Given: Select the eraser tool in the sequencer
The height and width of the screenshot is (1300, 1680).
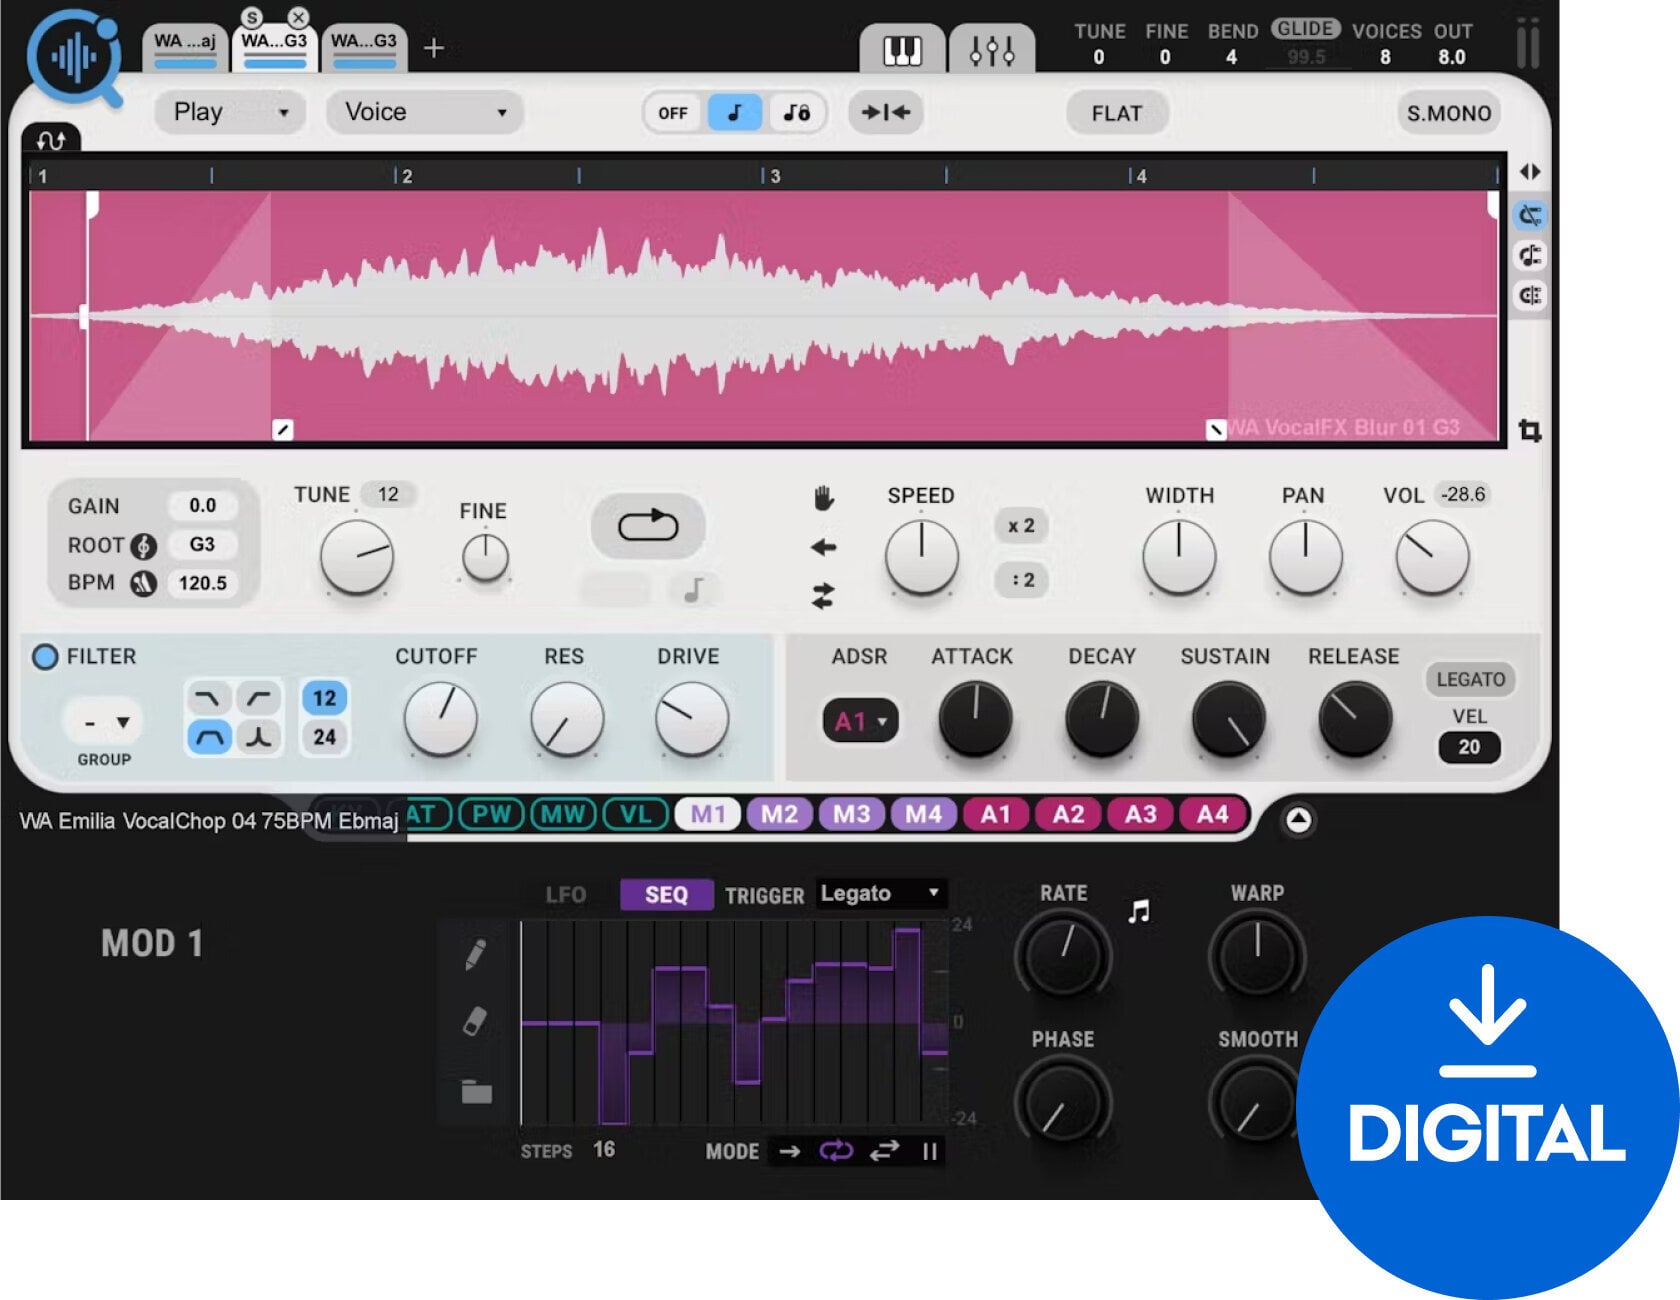Looking at the screenshot, I should tap(474, 1021).
